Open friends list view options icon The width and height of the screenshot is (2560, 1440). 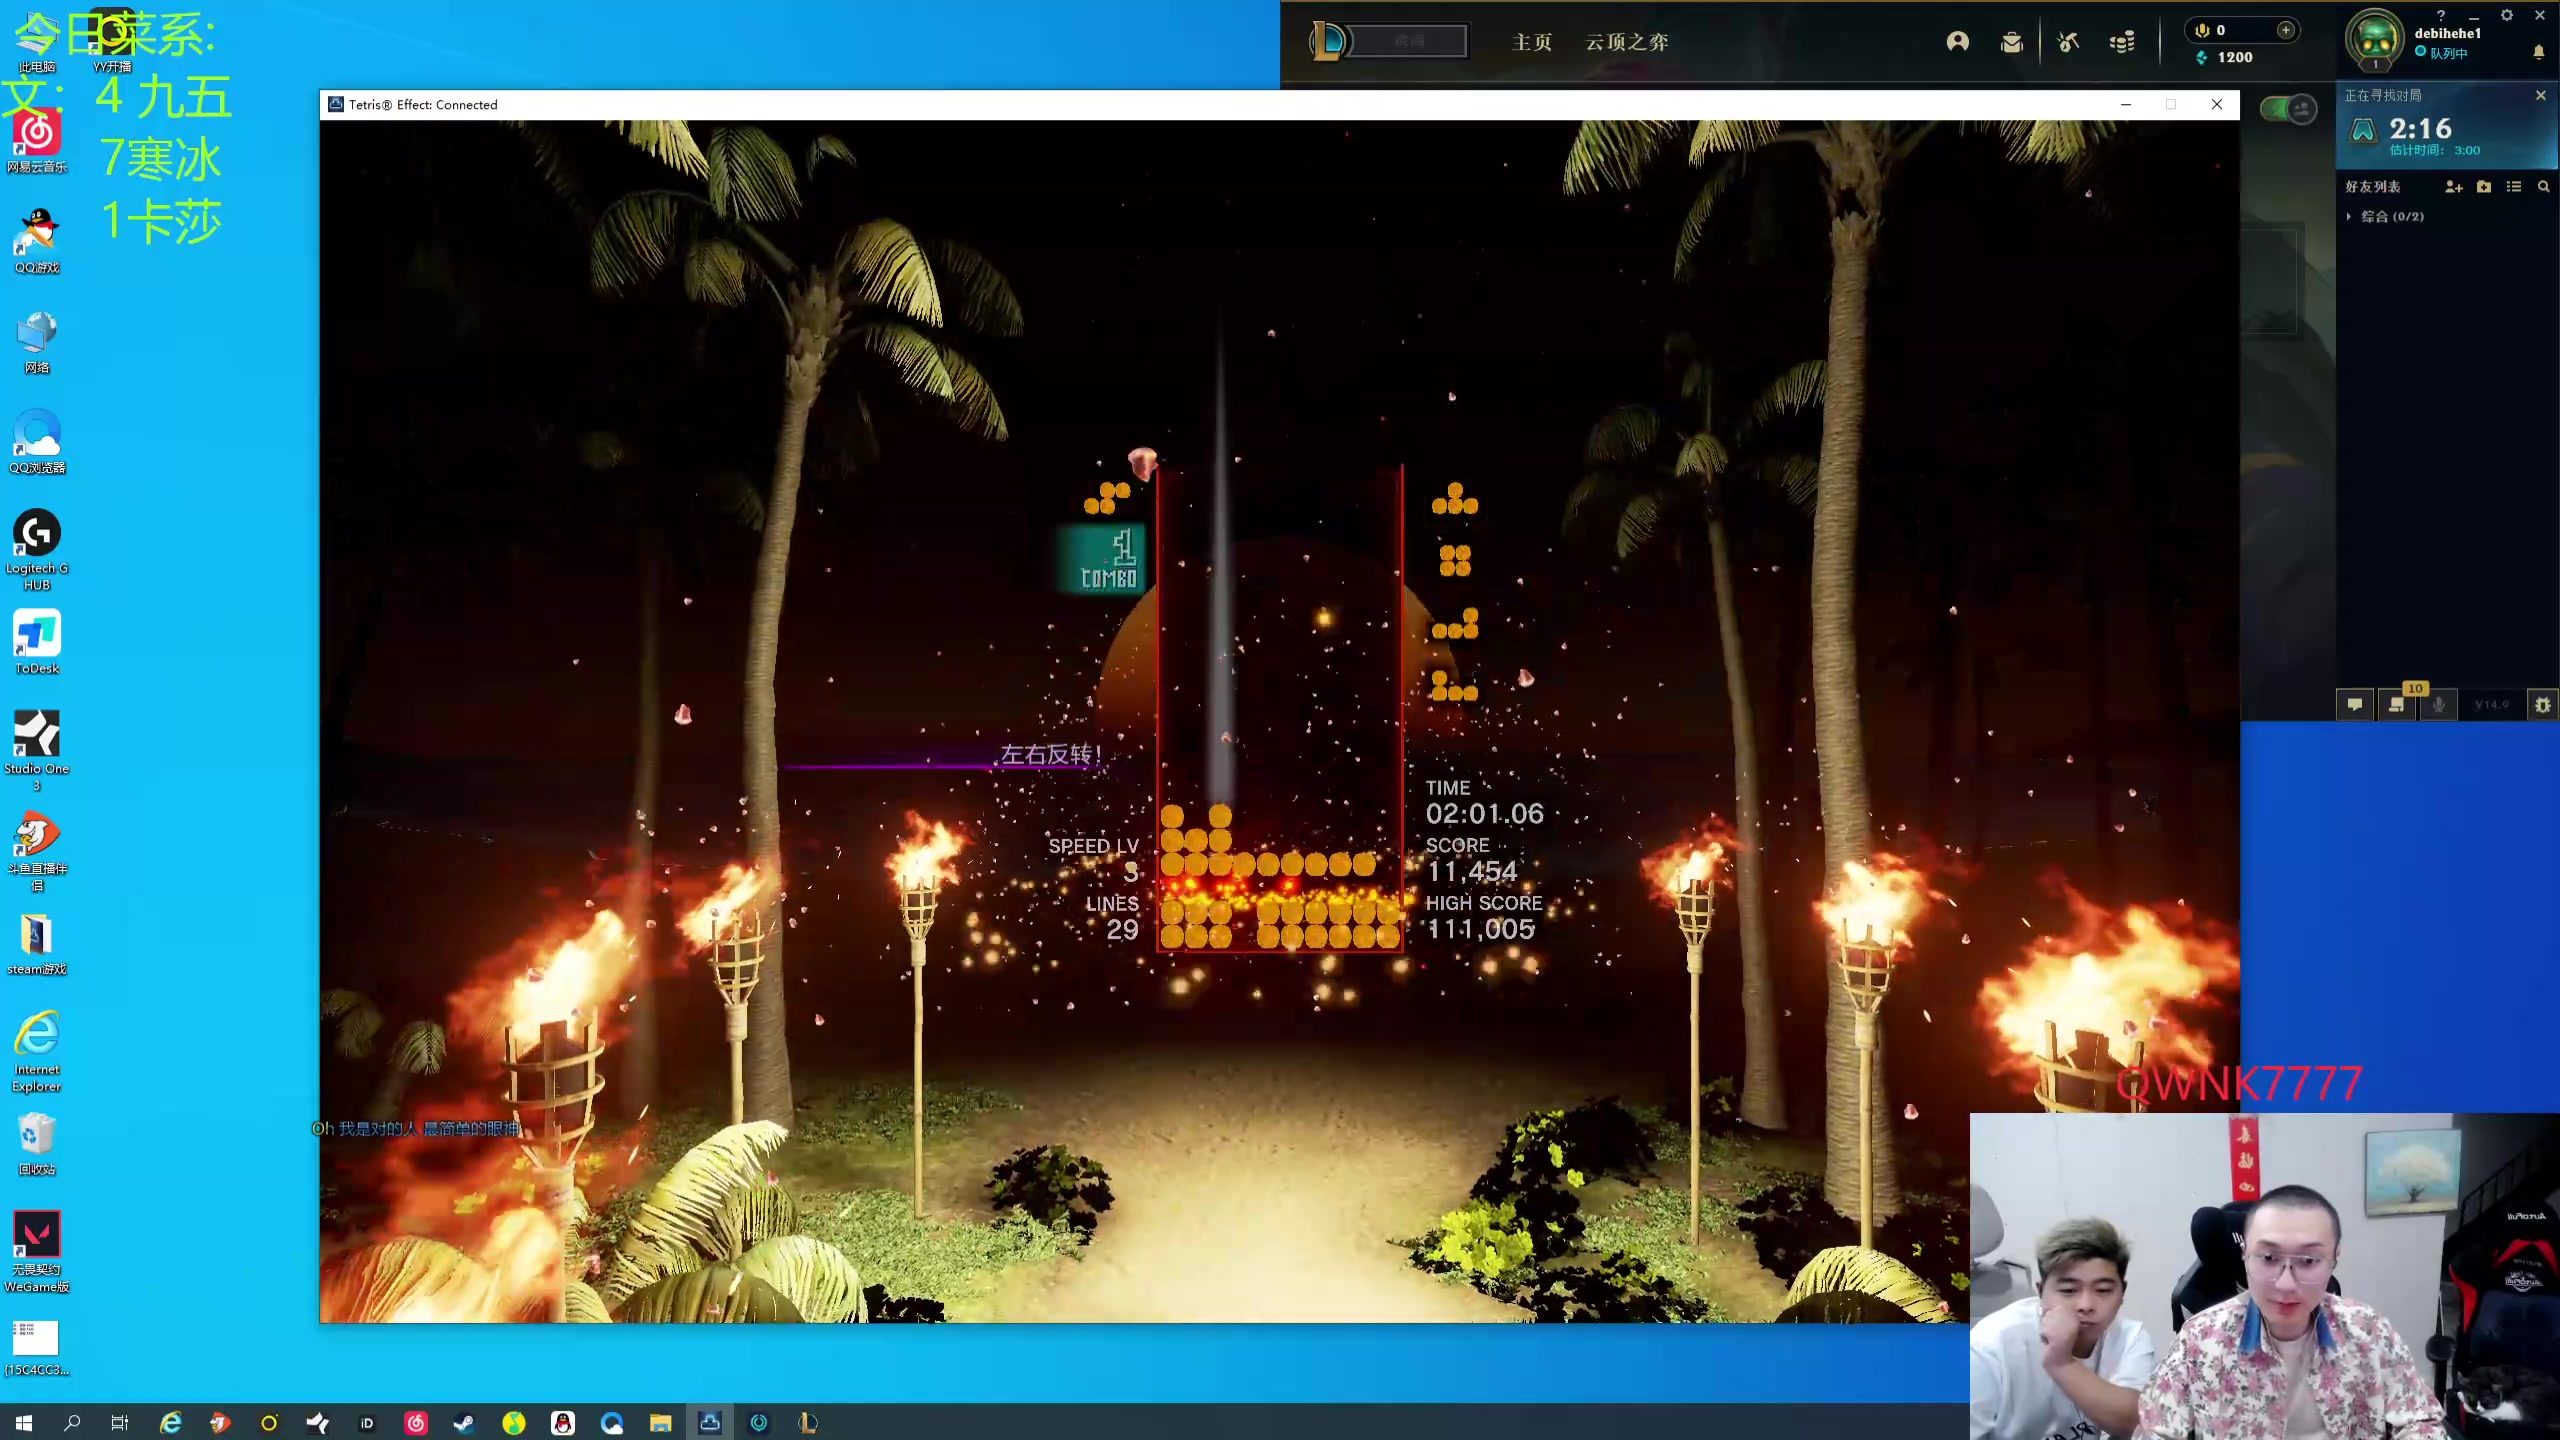(2514, 187)
